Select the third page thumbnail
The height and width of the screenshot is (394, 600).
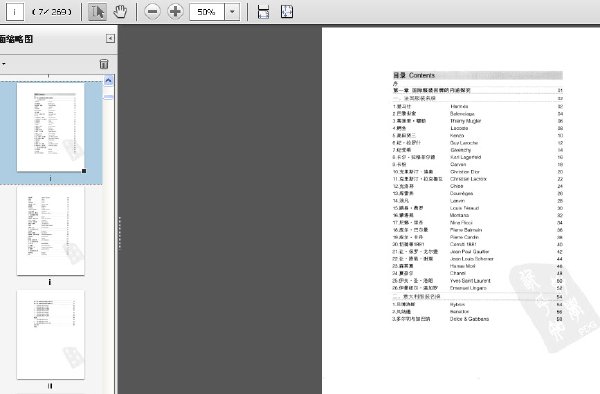pos(51,335)
